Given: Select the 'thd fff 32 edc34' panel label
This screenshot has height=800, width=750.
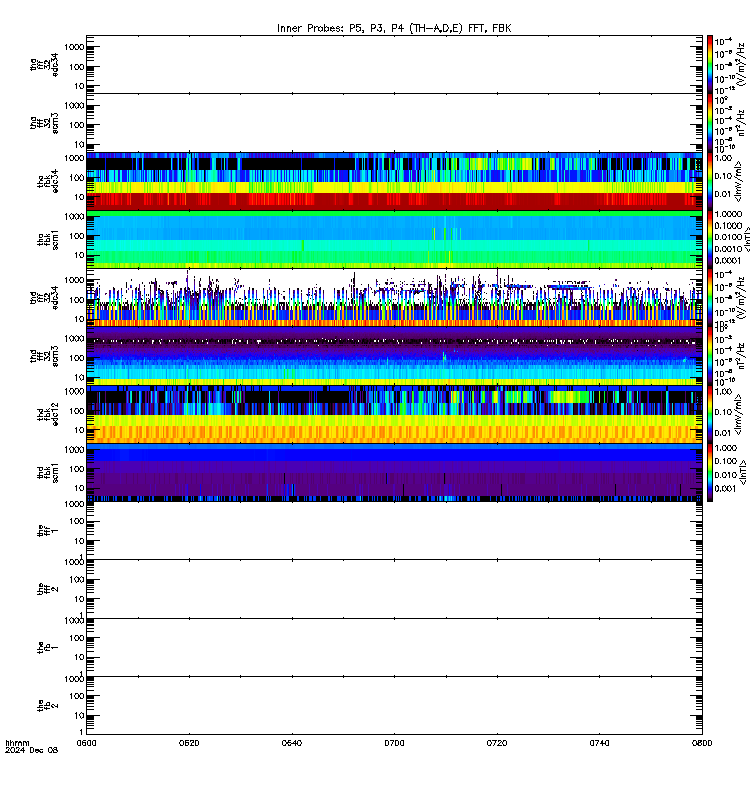Looking at the screenshot, I should (44, 297).
